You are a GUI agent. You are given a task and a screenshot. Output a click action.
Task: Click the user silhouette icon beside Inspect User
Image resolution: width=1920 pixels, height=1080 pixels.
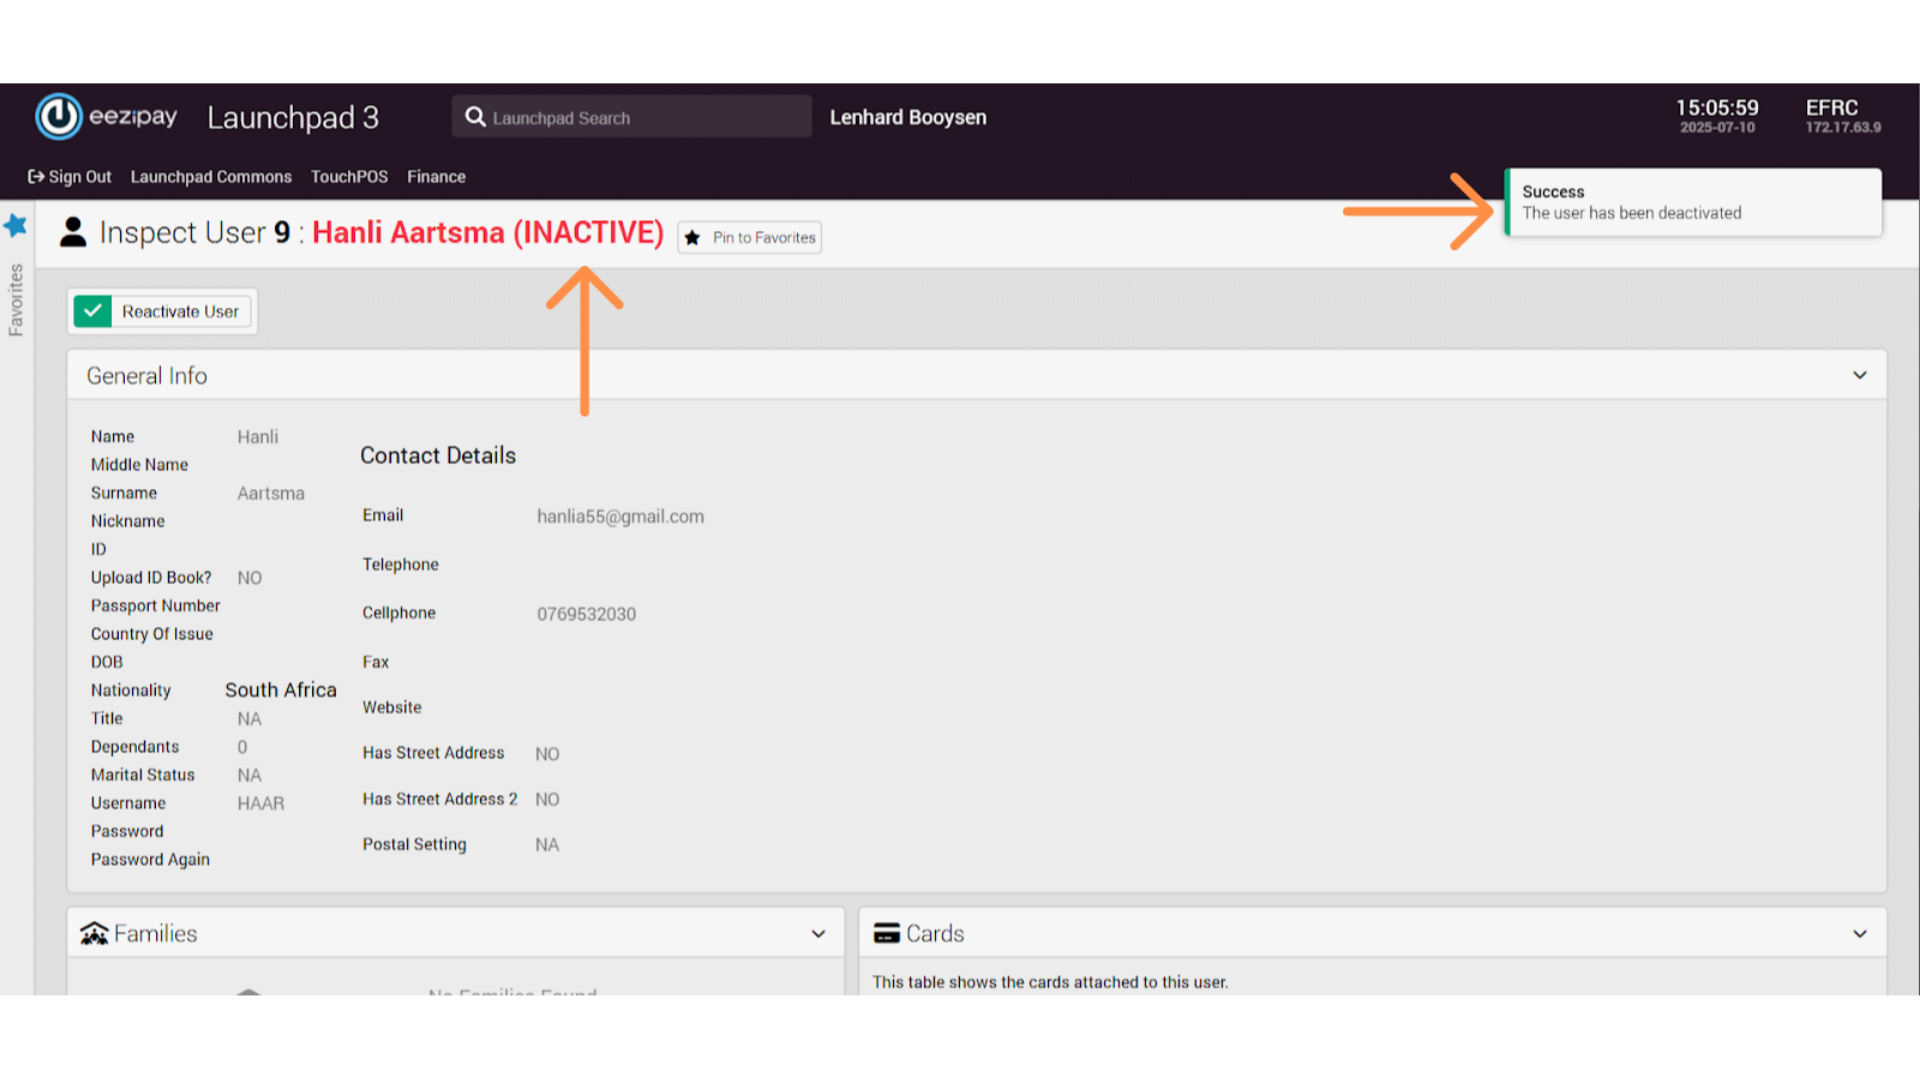pos(73,232)
